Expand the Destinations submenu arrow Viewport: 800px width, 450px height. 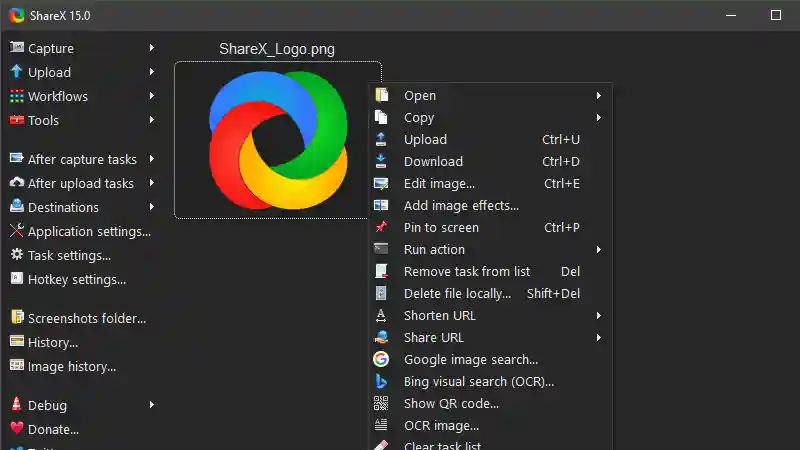pyautogui.click(x=152, y=207)
